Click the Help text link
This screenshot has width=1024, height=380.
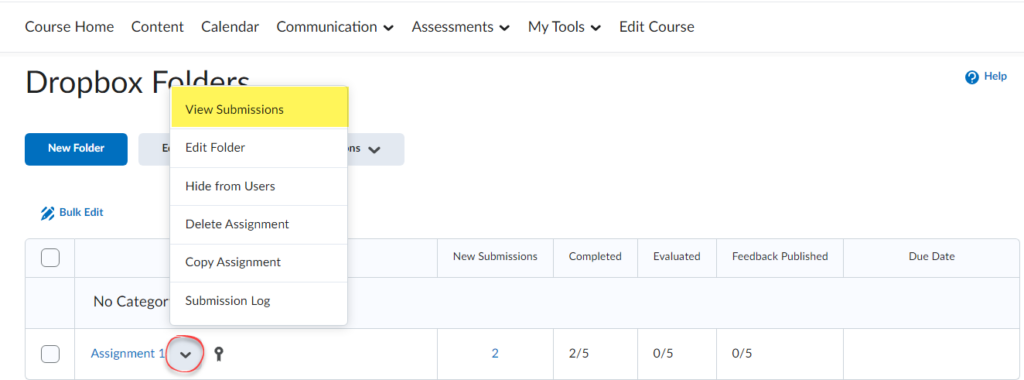point(995,76)
